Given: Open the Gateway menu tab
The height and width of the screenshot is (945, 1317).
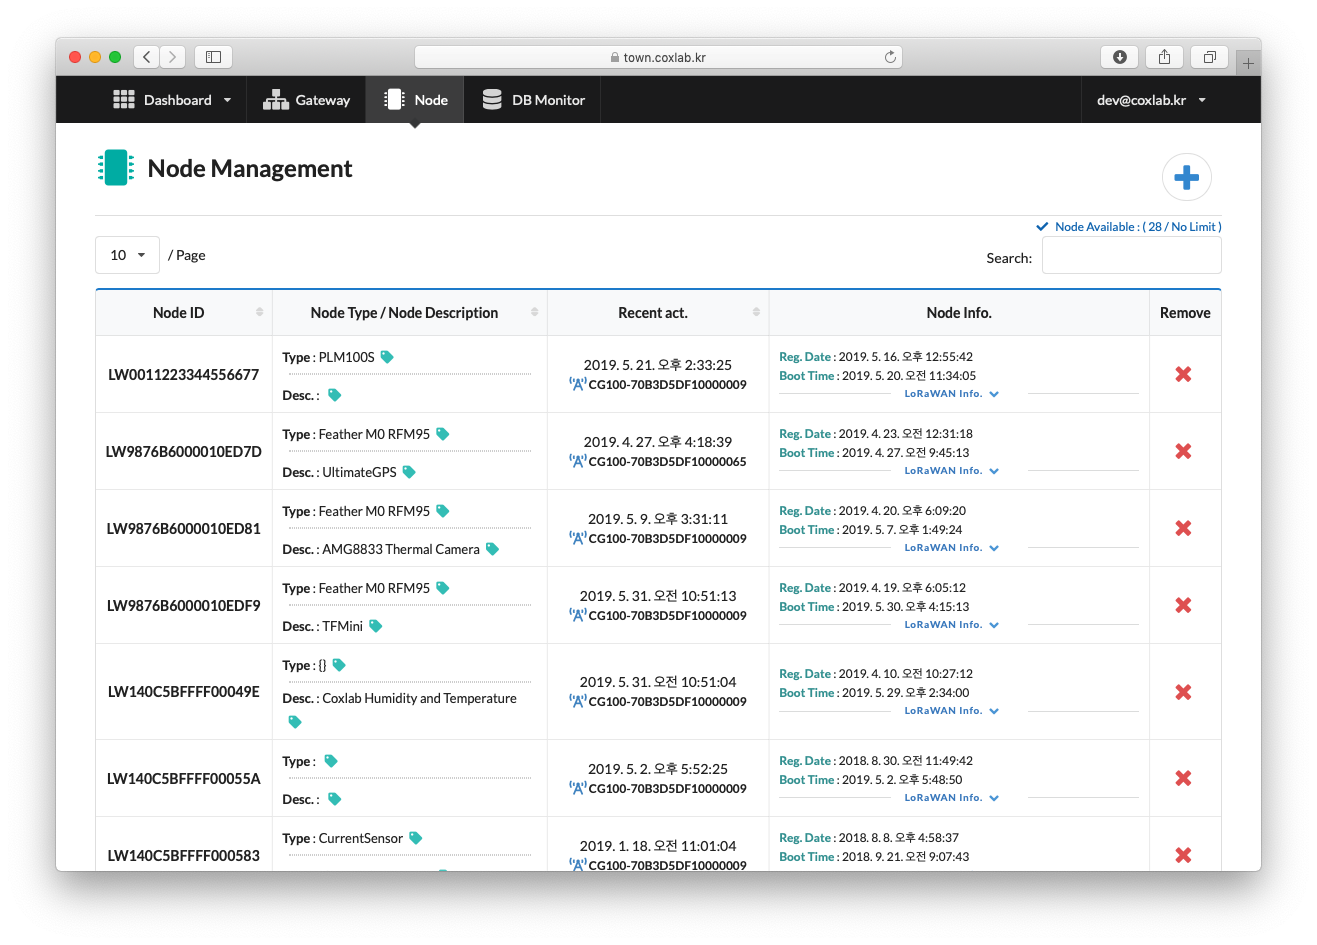Looking at the screenshot, I should coord(307,100).
